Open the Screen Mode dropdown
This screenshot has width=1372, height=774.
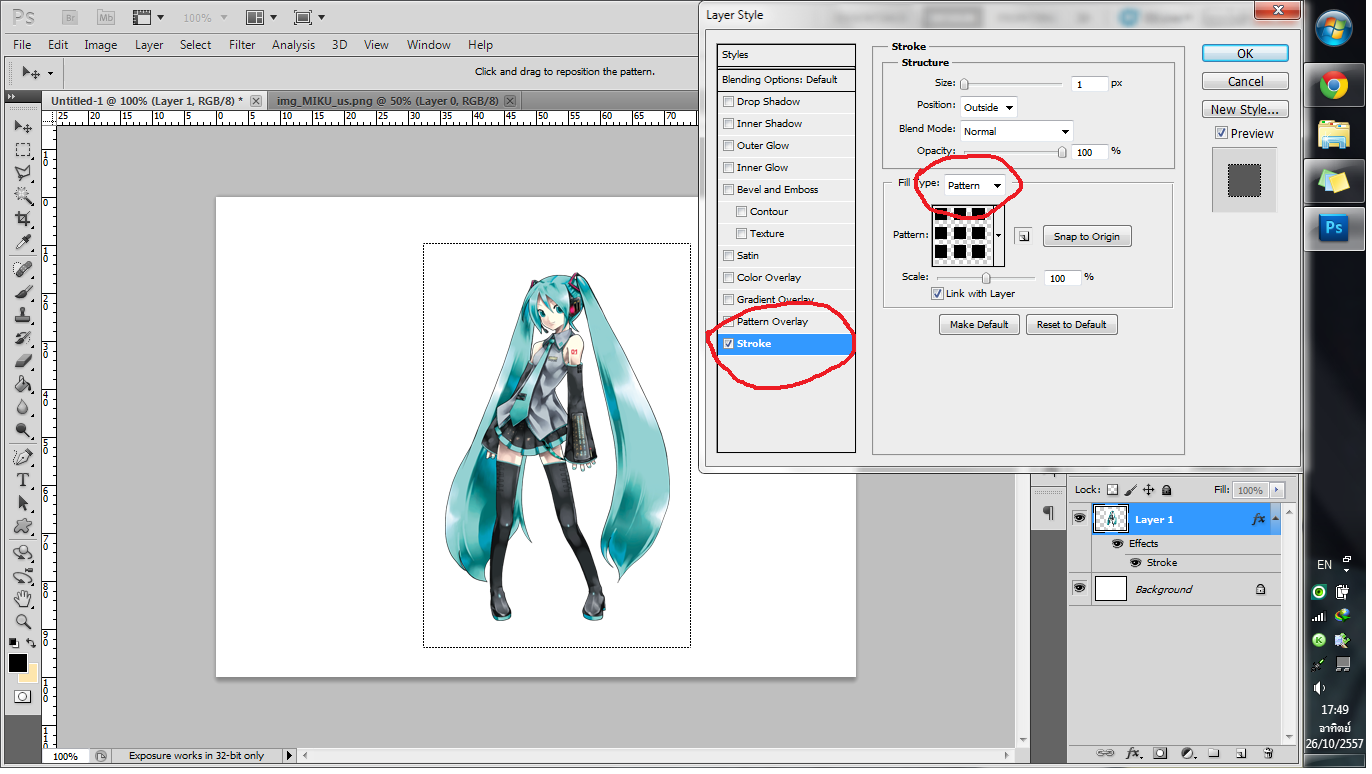pyautogui.click(x=309, y=17)
